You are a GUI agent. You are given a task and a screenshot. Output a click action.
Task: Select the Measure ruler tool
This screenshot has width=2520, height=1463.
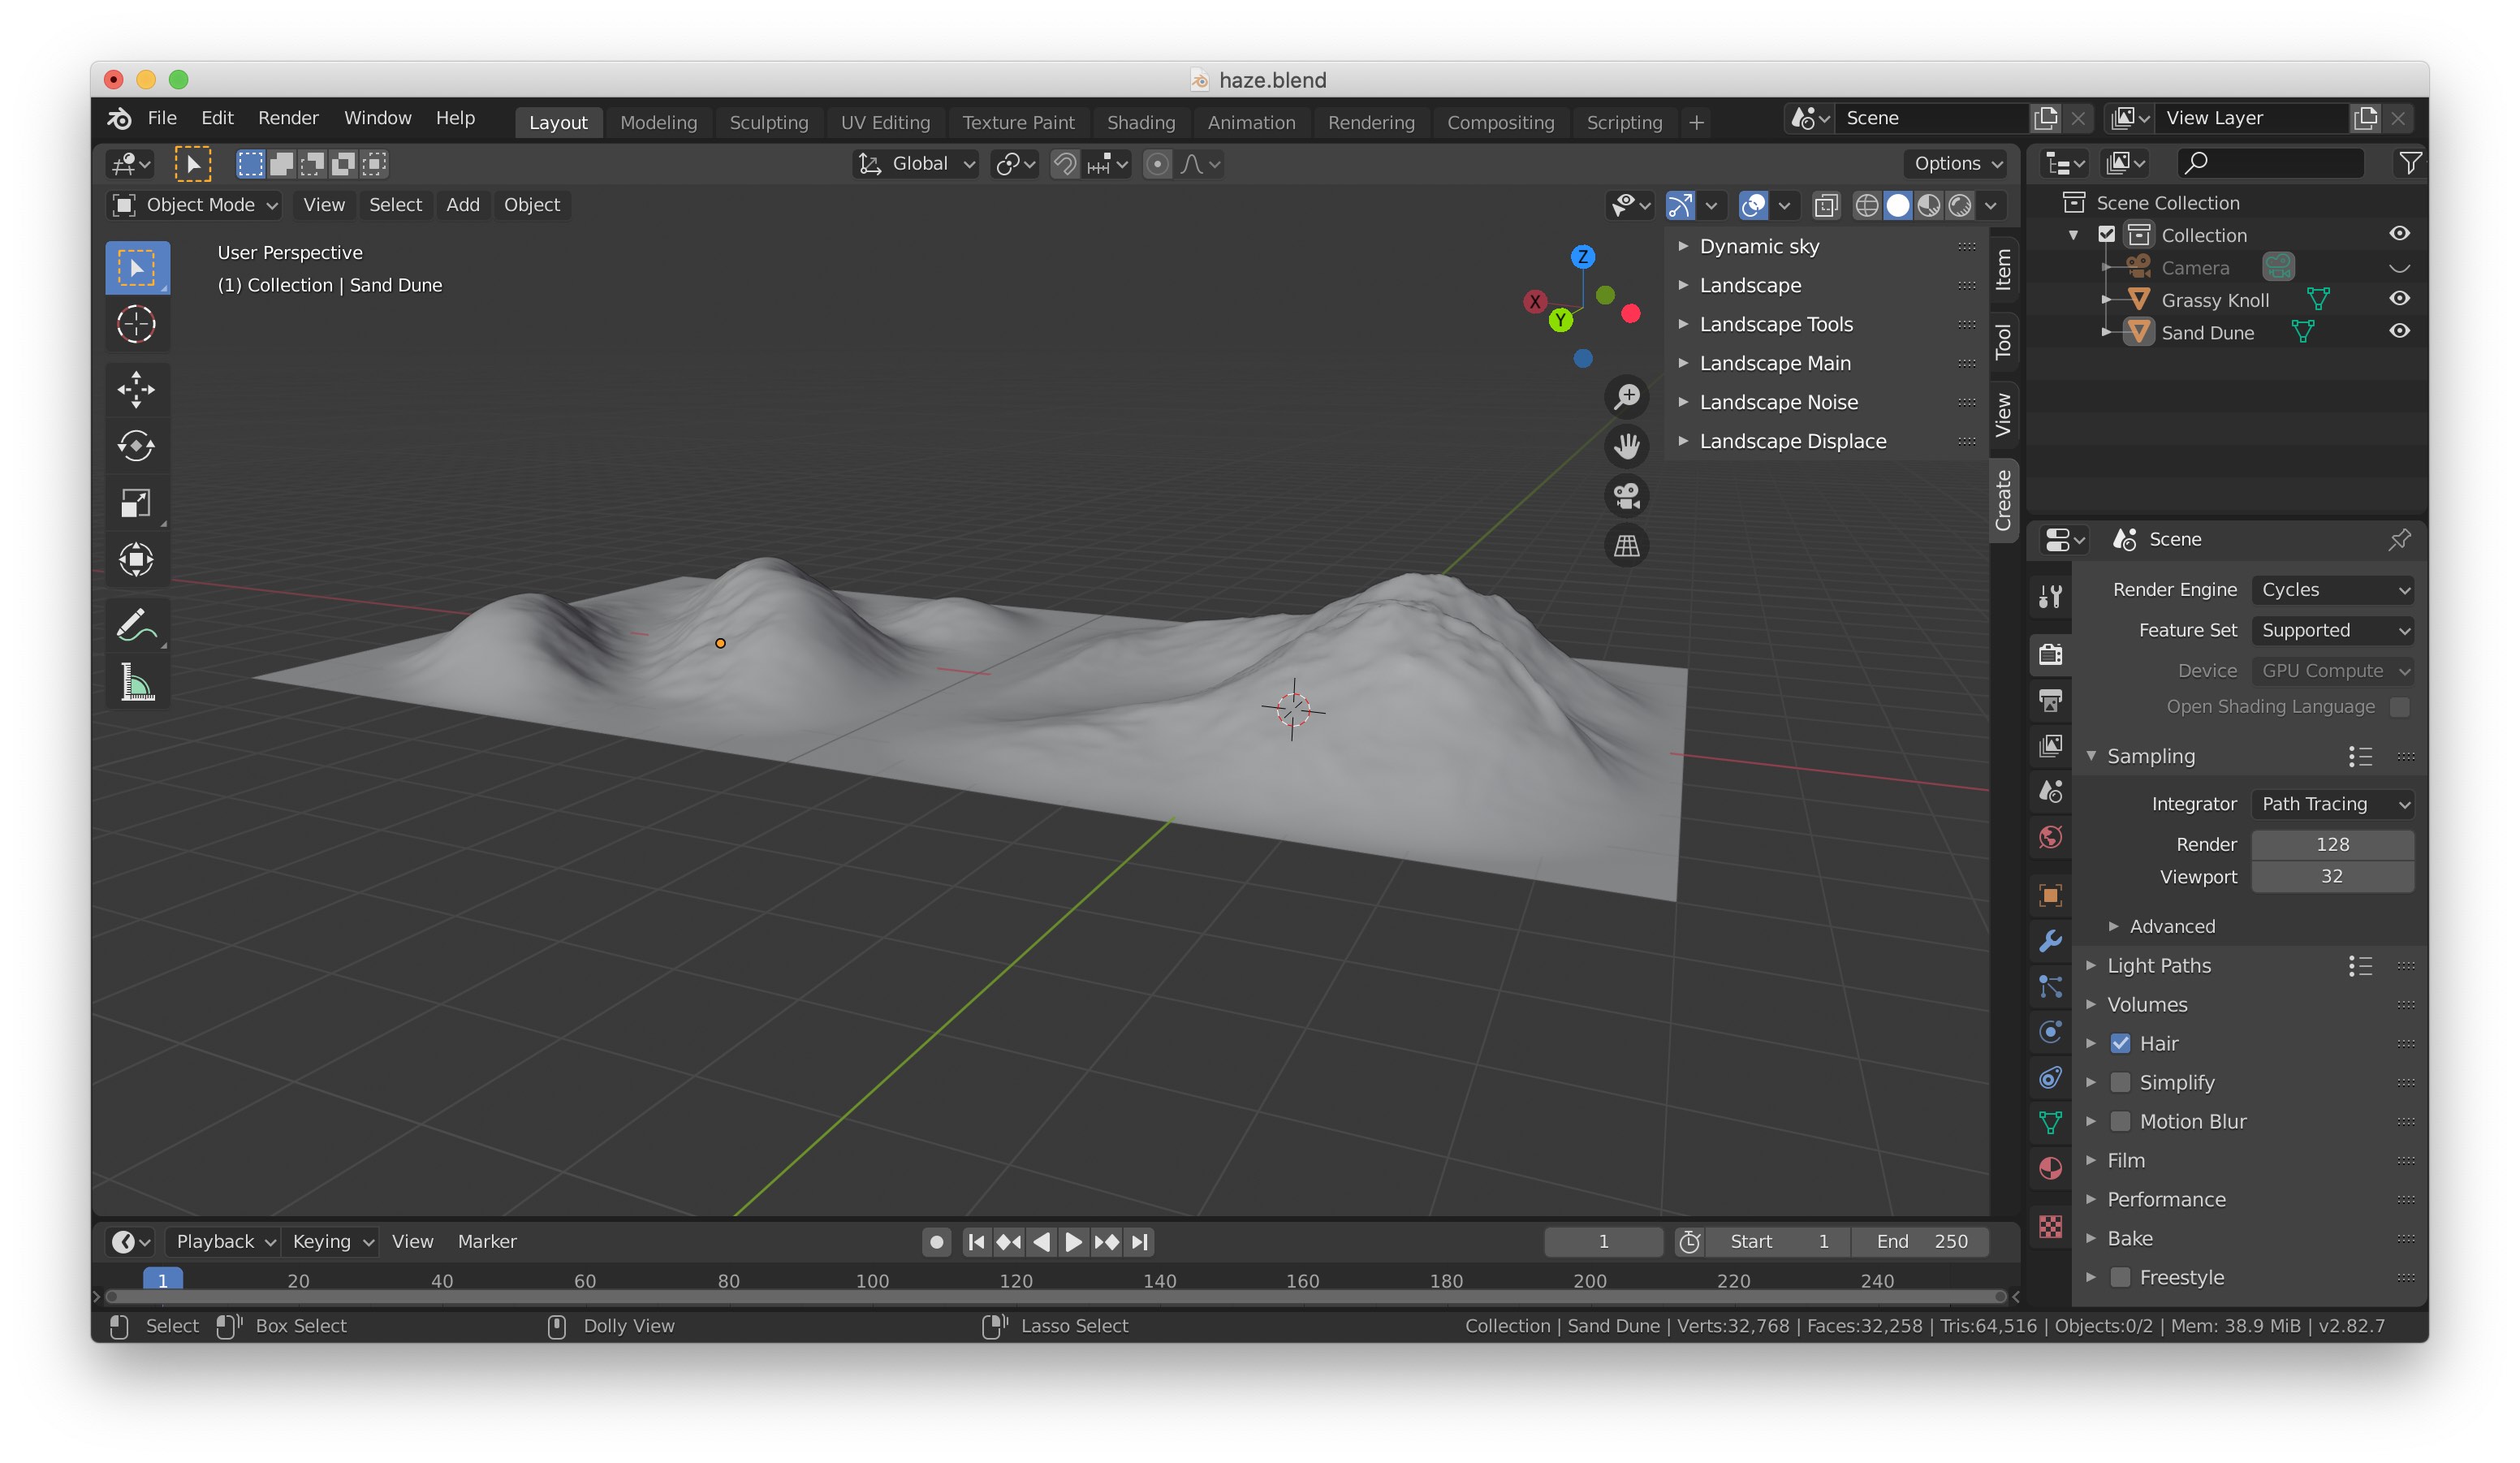136,683
